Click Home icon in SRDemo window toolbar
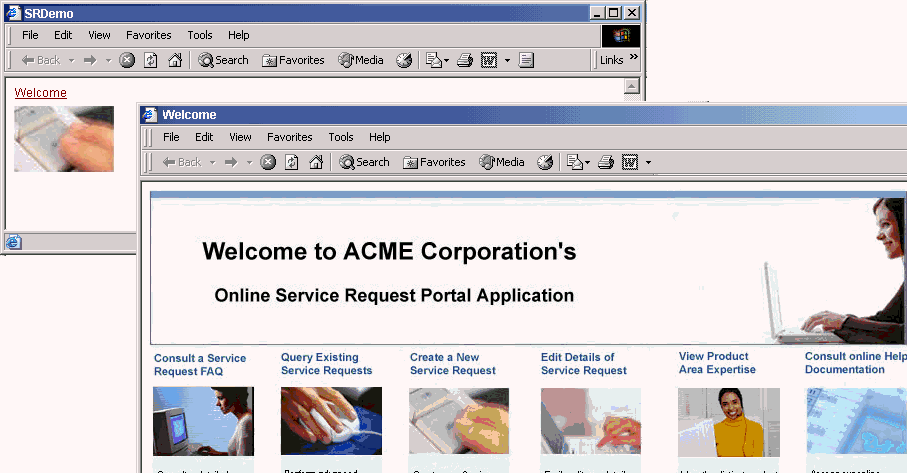The width and height of the screenshot is (907, 473). [175, 60]
